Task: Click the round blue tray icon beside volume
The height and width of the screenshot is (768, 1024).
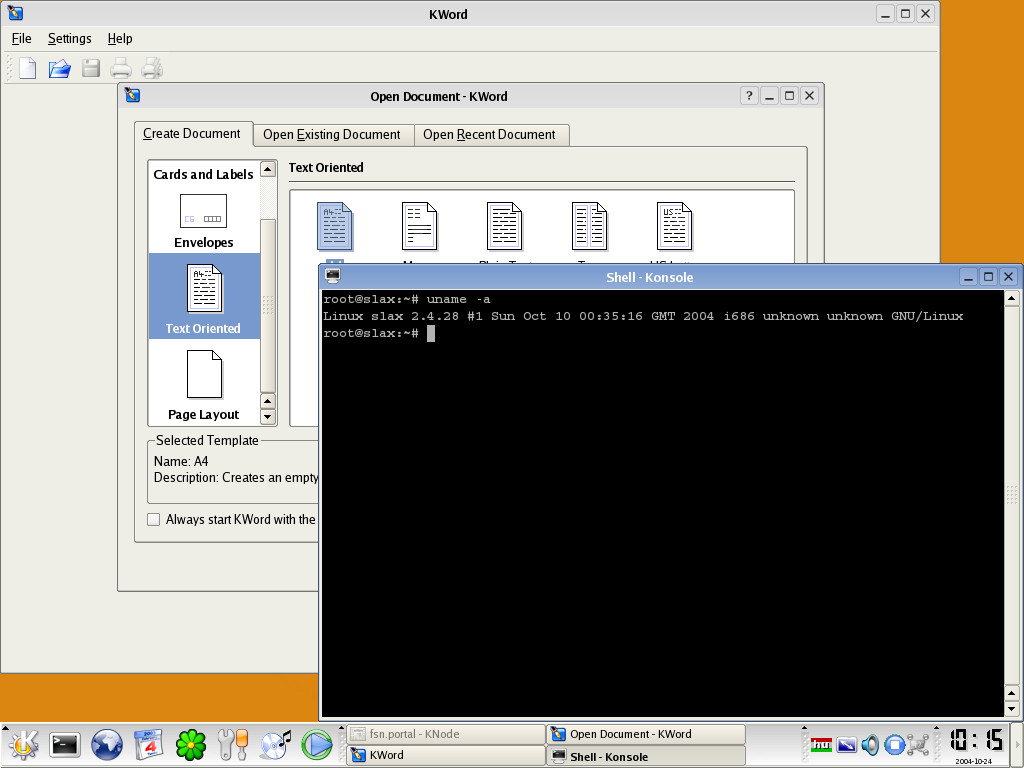Action: click(x=894, y=744)
